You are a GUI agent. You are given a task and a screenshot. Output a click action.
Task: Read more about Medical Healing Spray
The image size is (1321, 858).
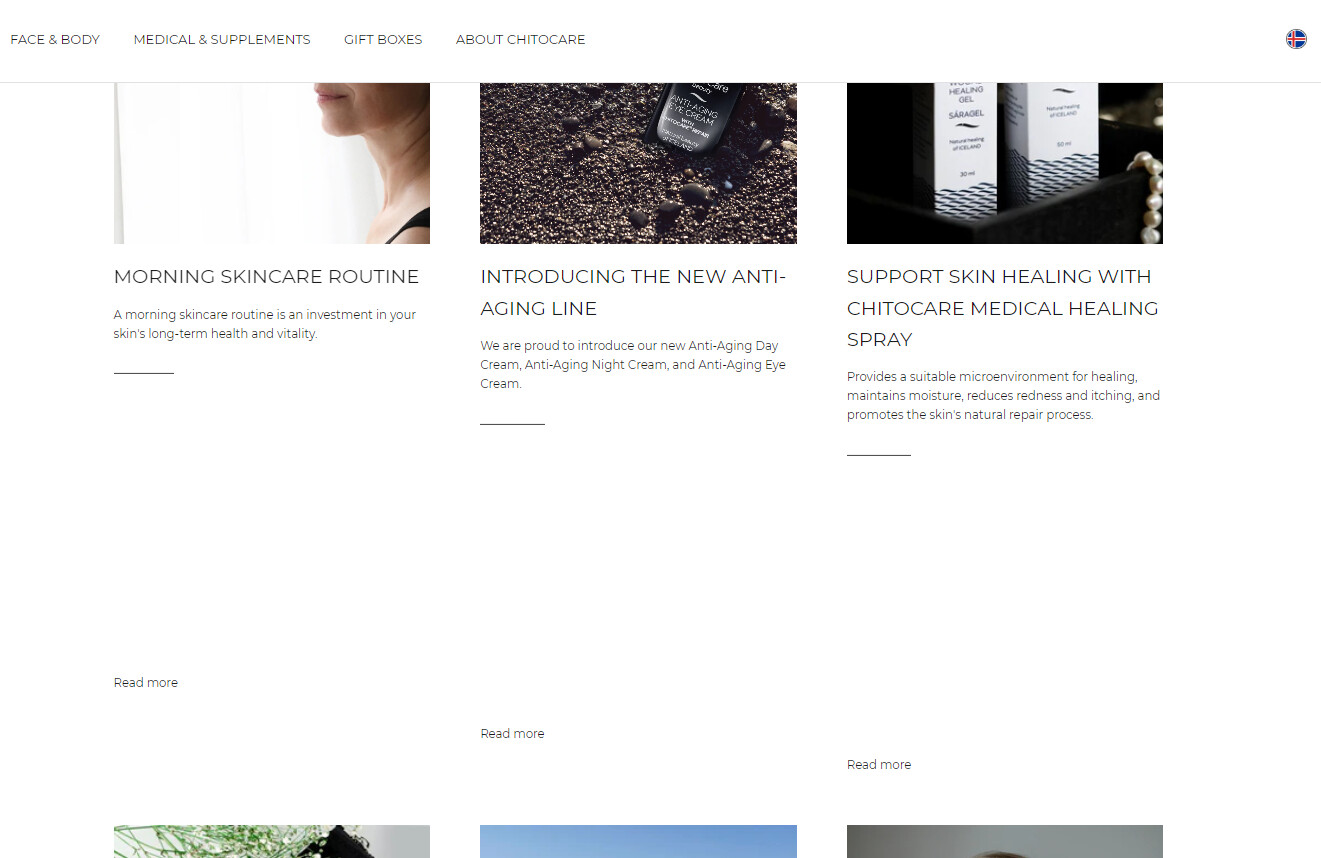tap(879, 765)
